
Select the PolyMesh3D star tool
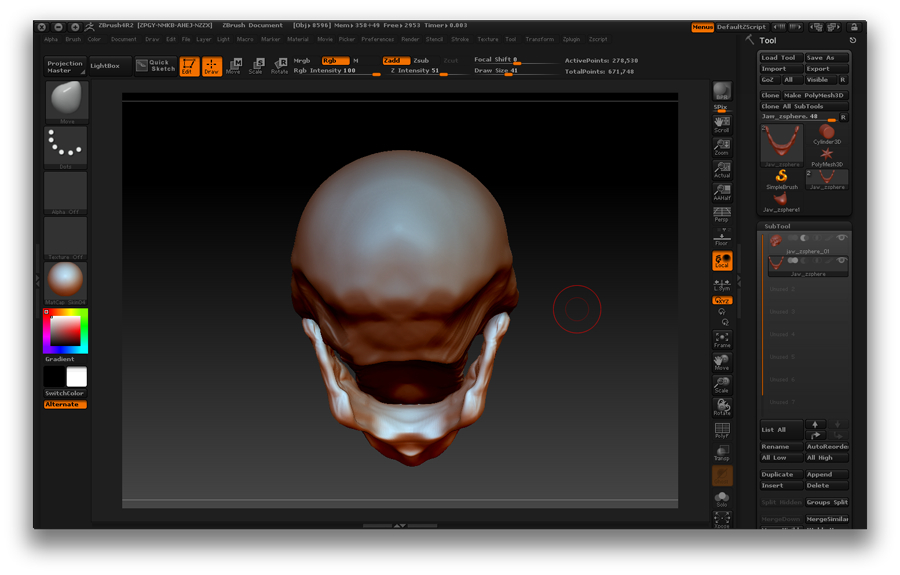click(827, 157)
